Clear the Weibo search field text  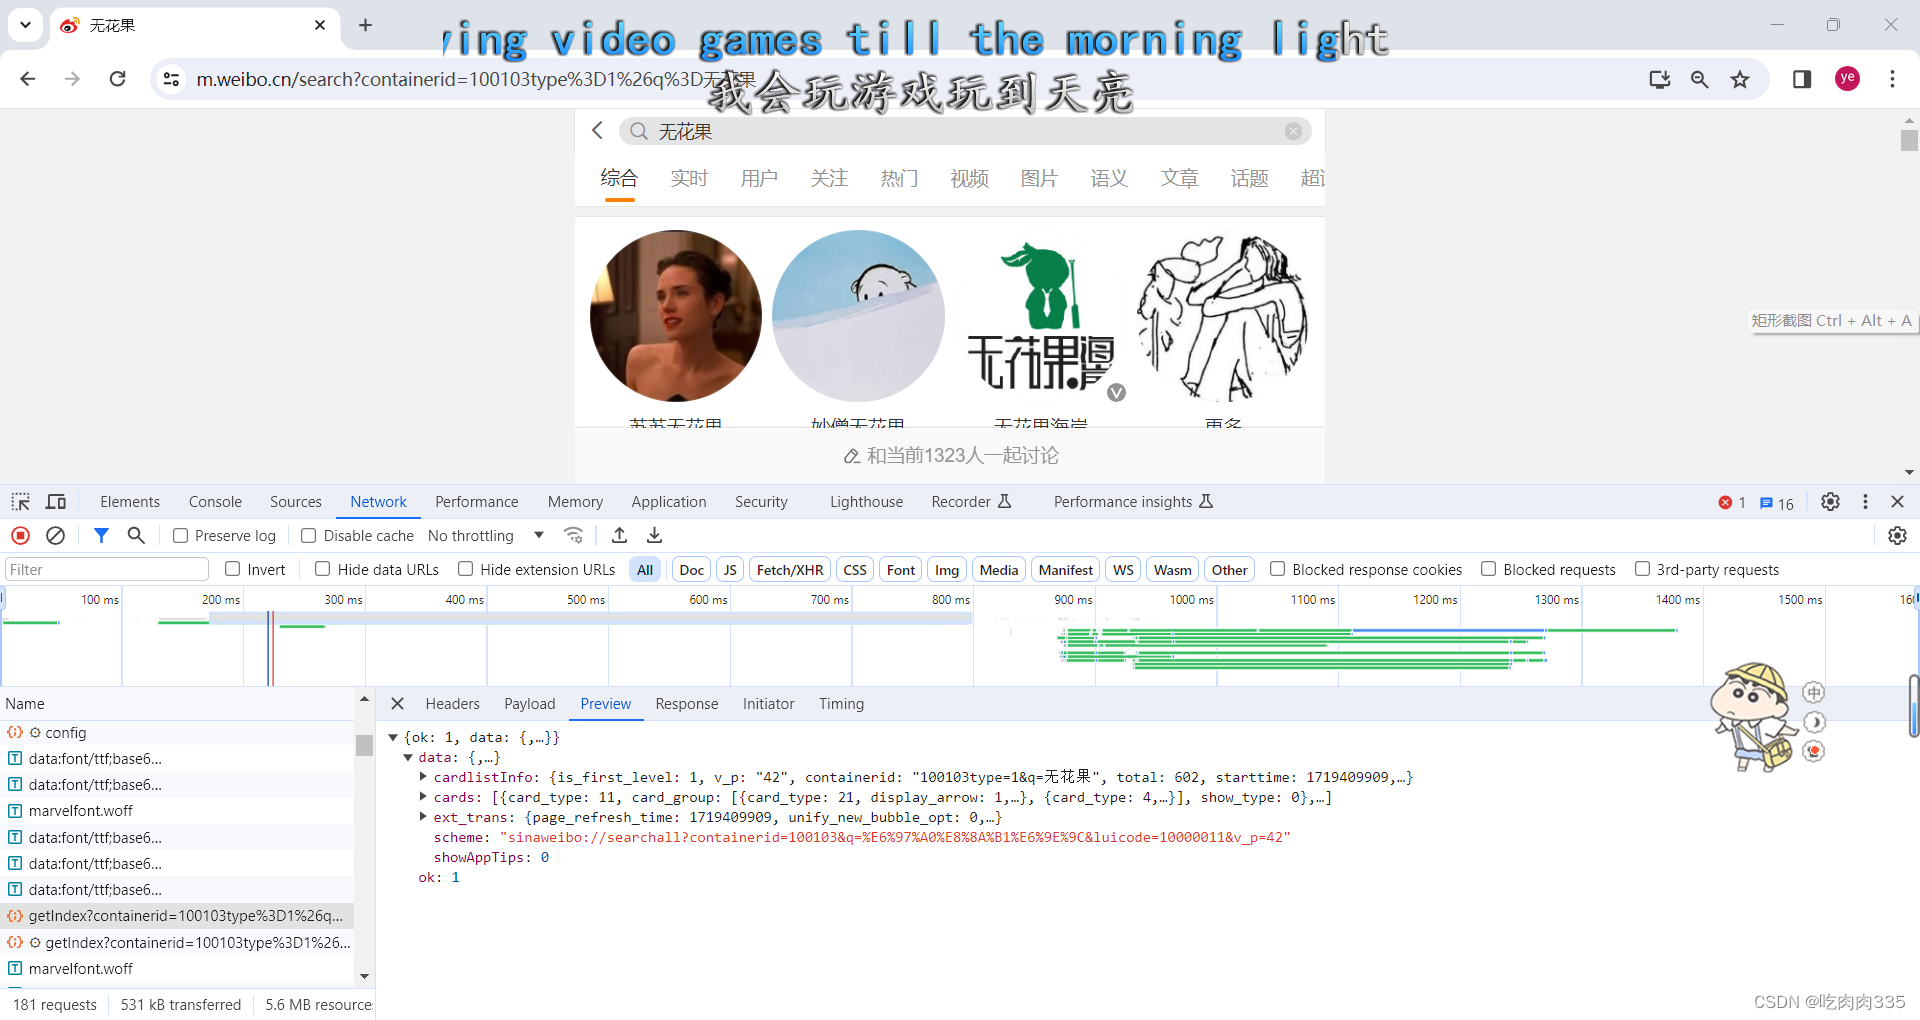point(1293,131)
